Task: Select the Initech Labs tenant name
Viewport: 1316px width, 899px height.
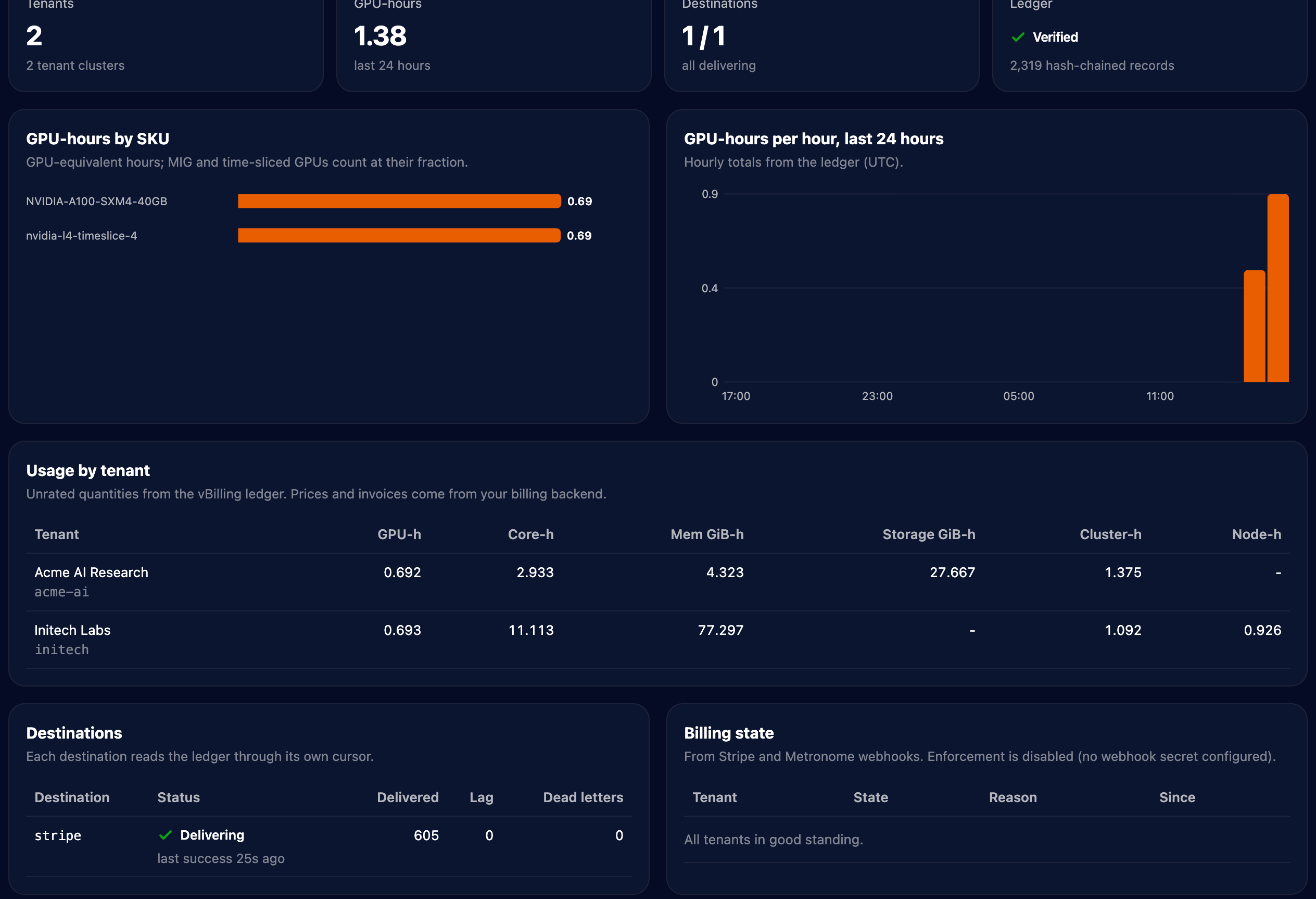Action: 72,630
